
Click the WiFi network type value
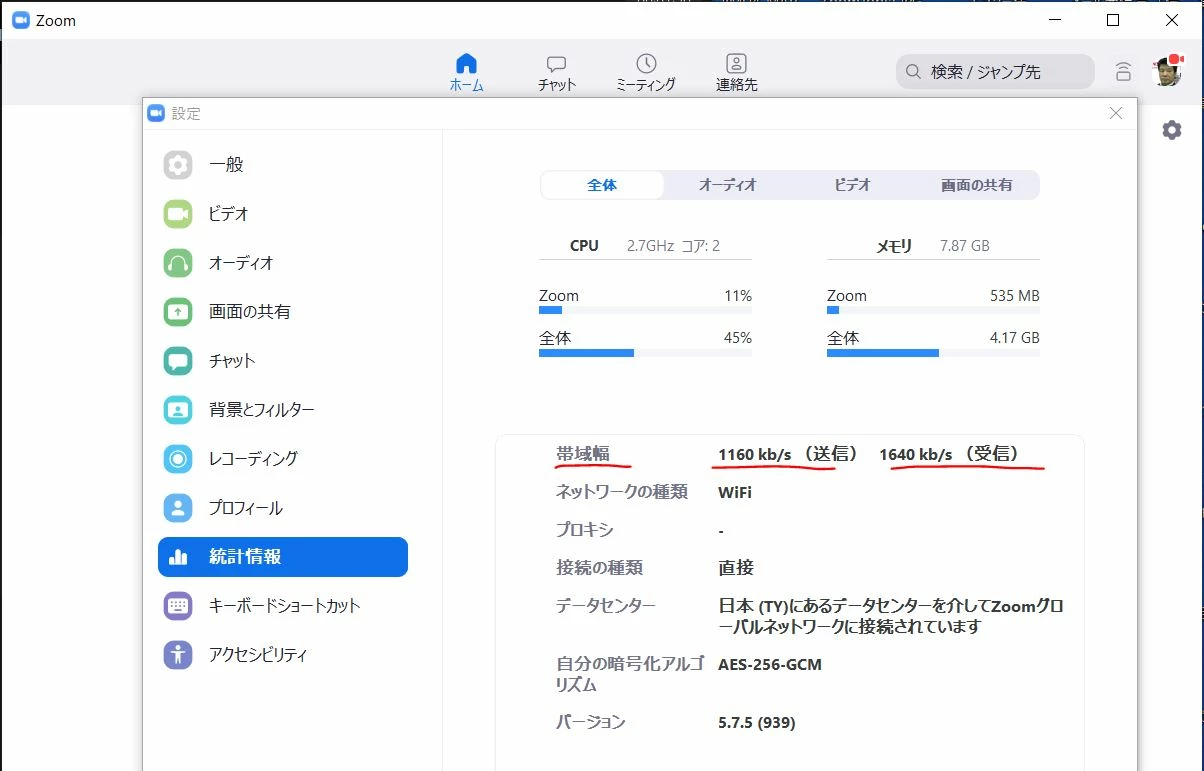click(735, 492)
